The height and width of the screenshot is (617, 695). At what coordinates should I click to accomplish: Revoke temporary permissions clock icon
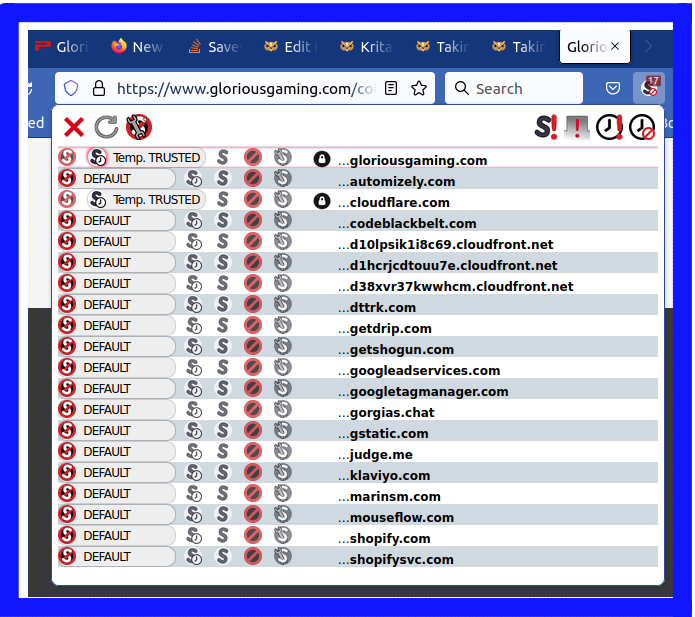pyautogui.click(x=642, y=127)
